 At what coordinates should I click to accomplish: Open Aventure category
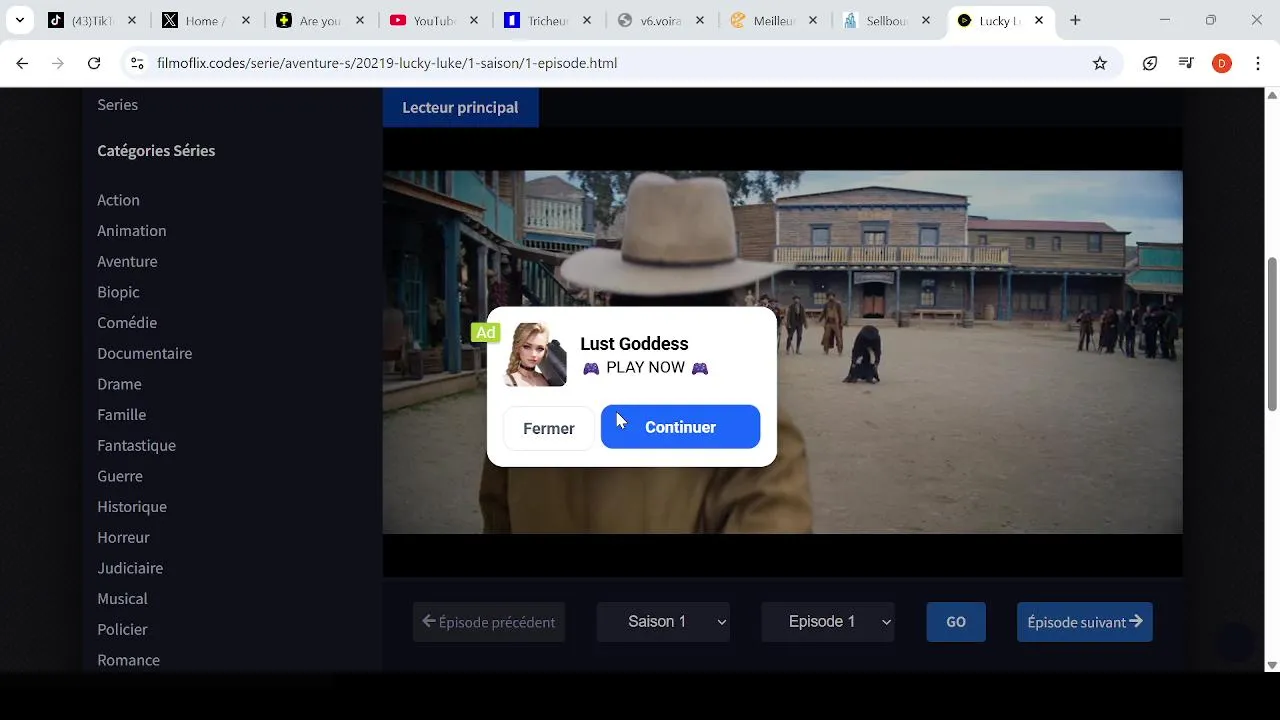click(x=127, y=261)
